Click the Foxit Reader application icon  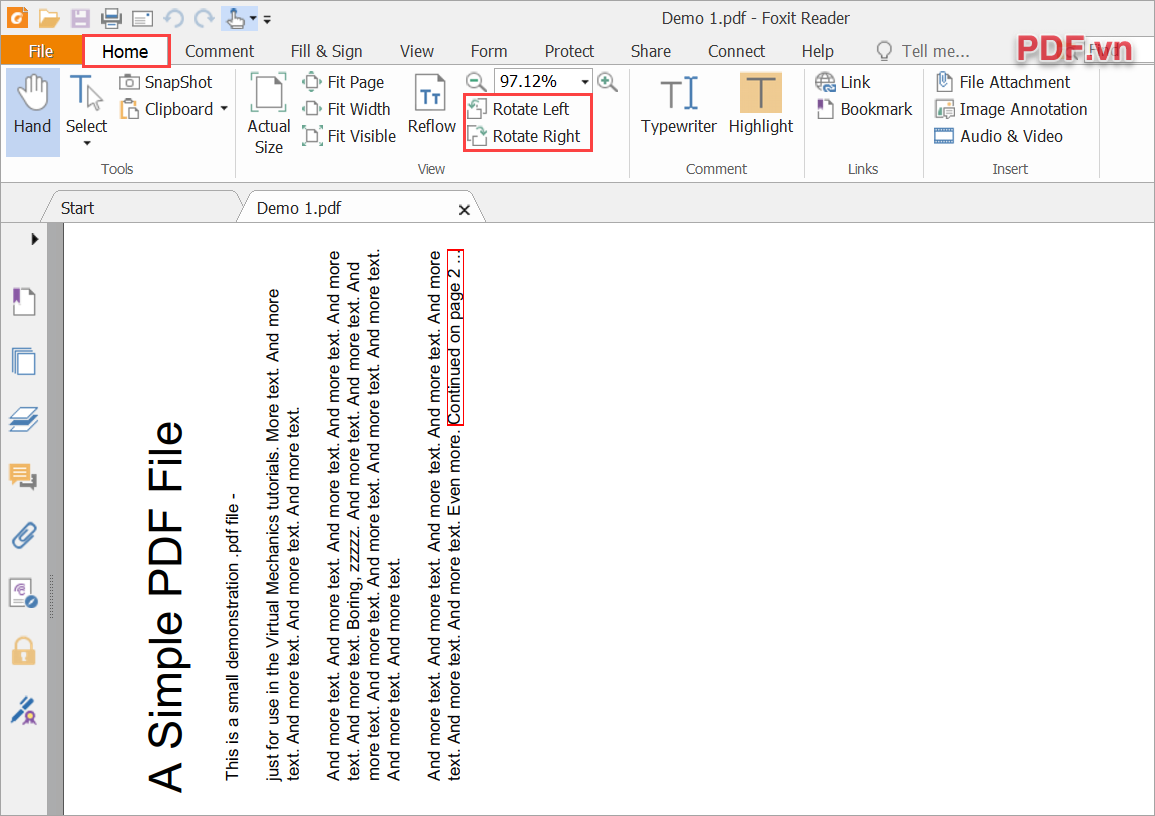tap(17, 18)
